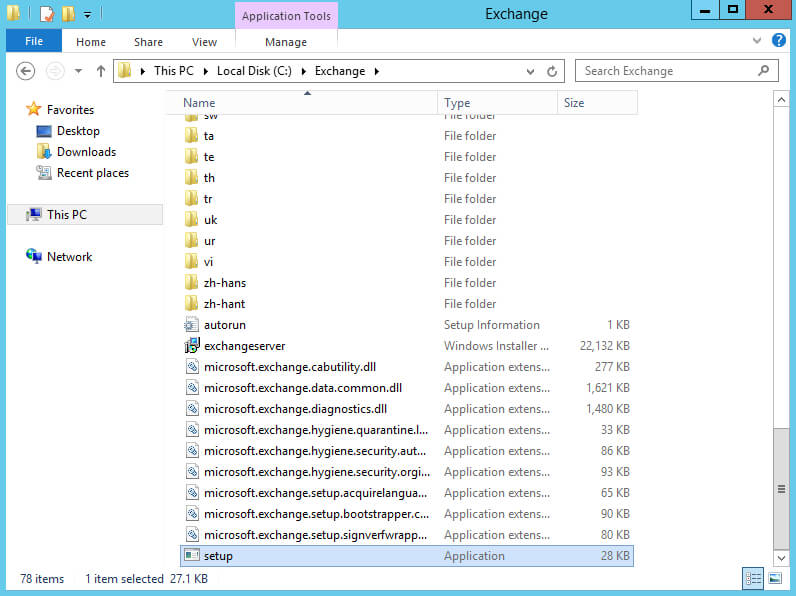Select the microsoft.exchange.setup.acquirelangua file name

pos(315,493)
